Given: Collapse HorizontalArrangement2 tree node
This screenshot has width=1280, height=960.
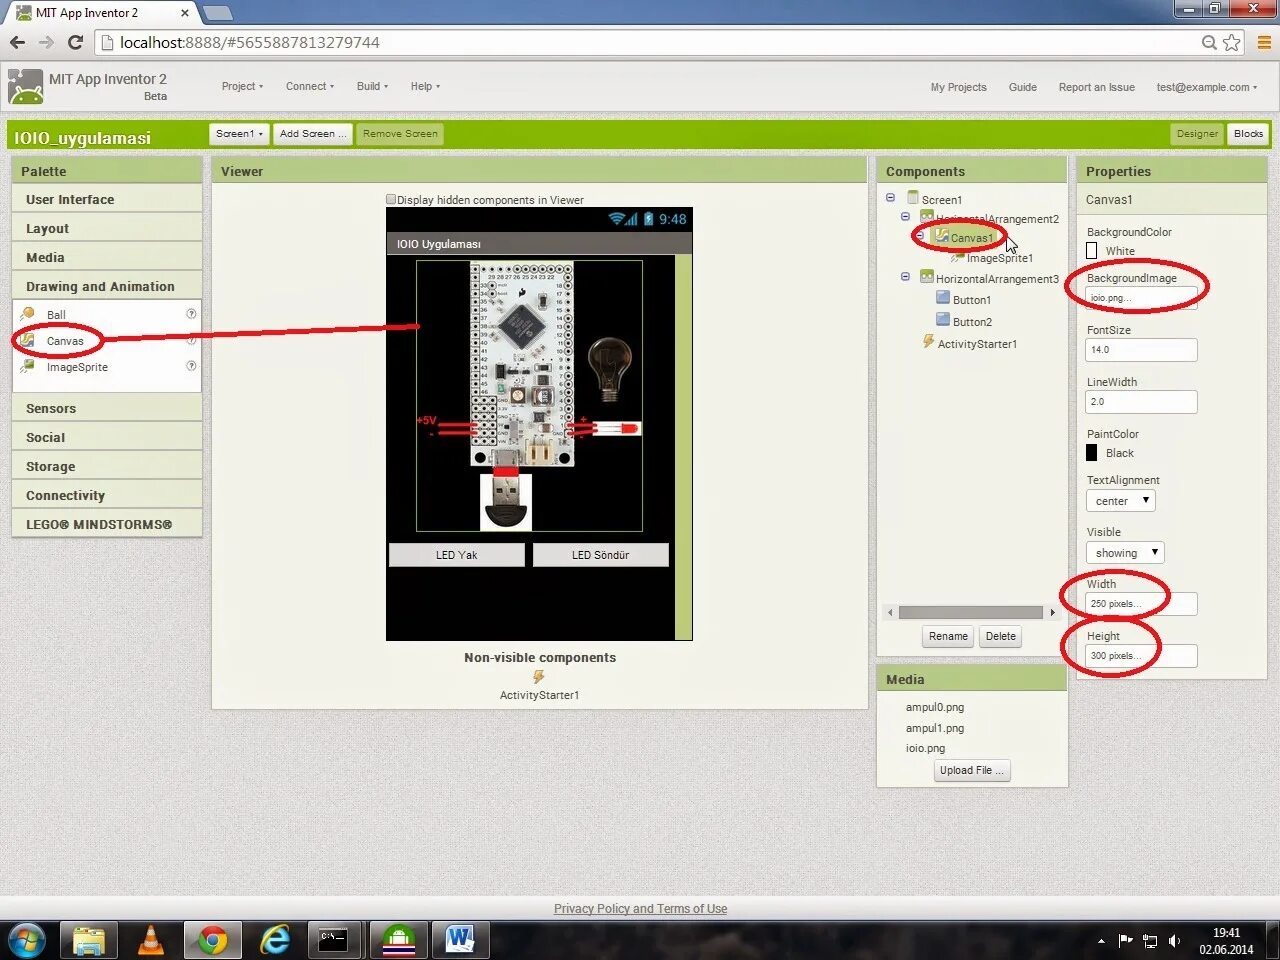Looking at the screenshot, I should pyautogui.click(x=905, y=216).
